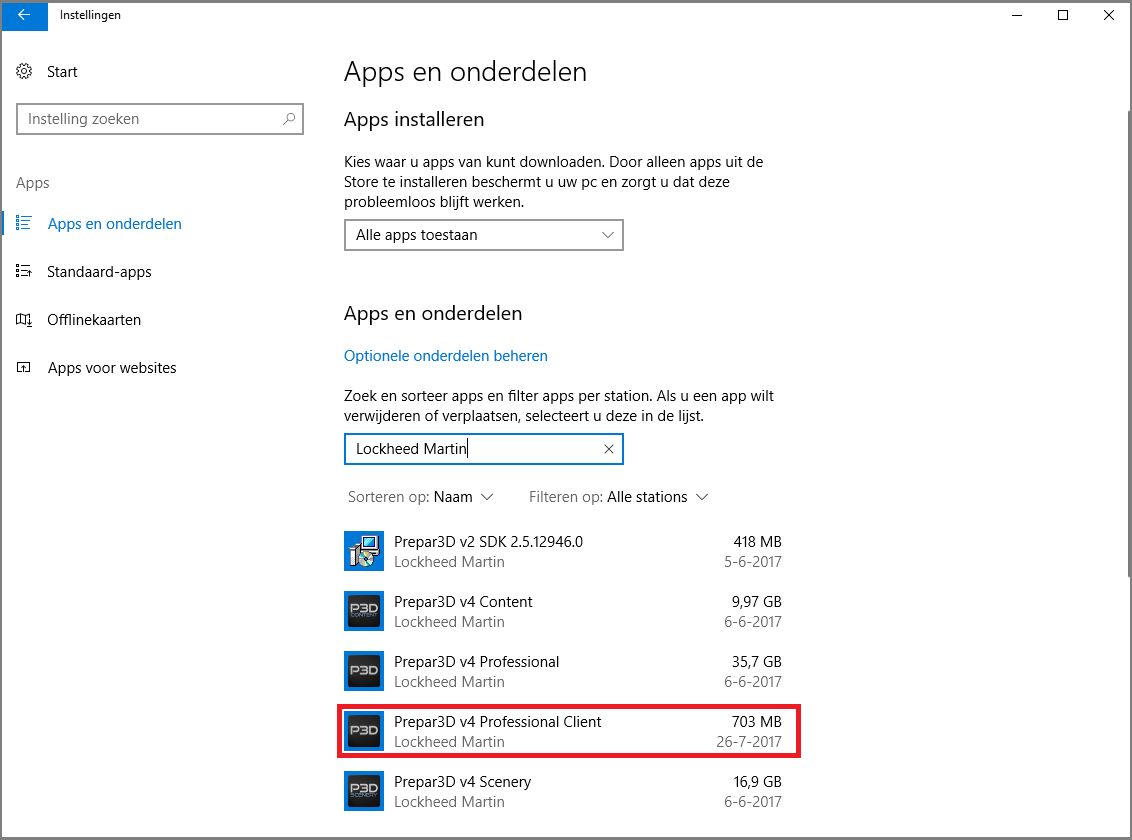Screen dimensions: 1132x840
Task: Click the Prepar3D v4 Professional Client icon
Action: [x=364, y=730]
